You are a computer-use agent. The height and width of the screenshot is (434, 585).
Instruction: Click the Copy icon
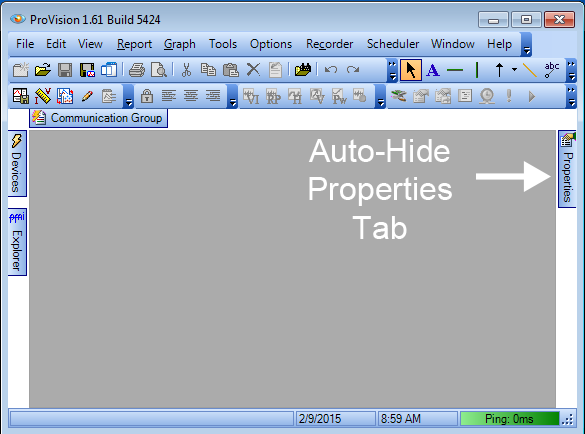[208, 70]
